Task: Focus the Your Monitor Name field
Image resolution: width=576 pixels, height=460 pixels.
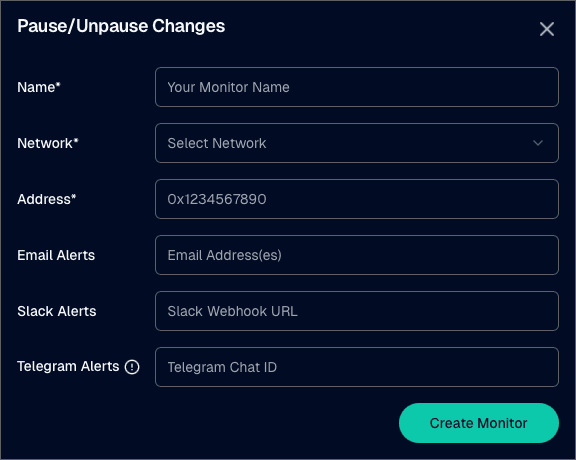Action: pyautogui.click(x=357, y=87)
